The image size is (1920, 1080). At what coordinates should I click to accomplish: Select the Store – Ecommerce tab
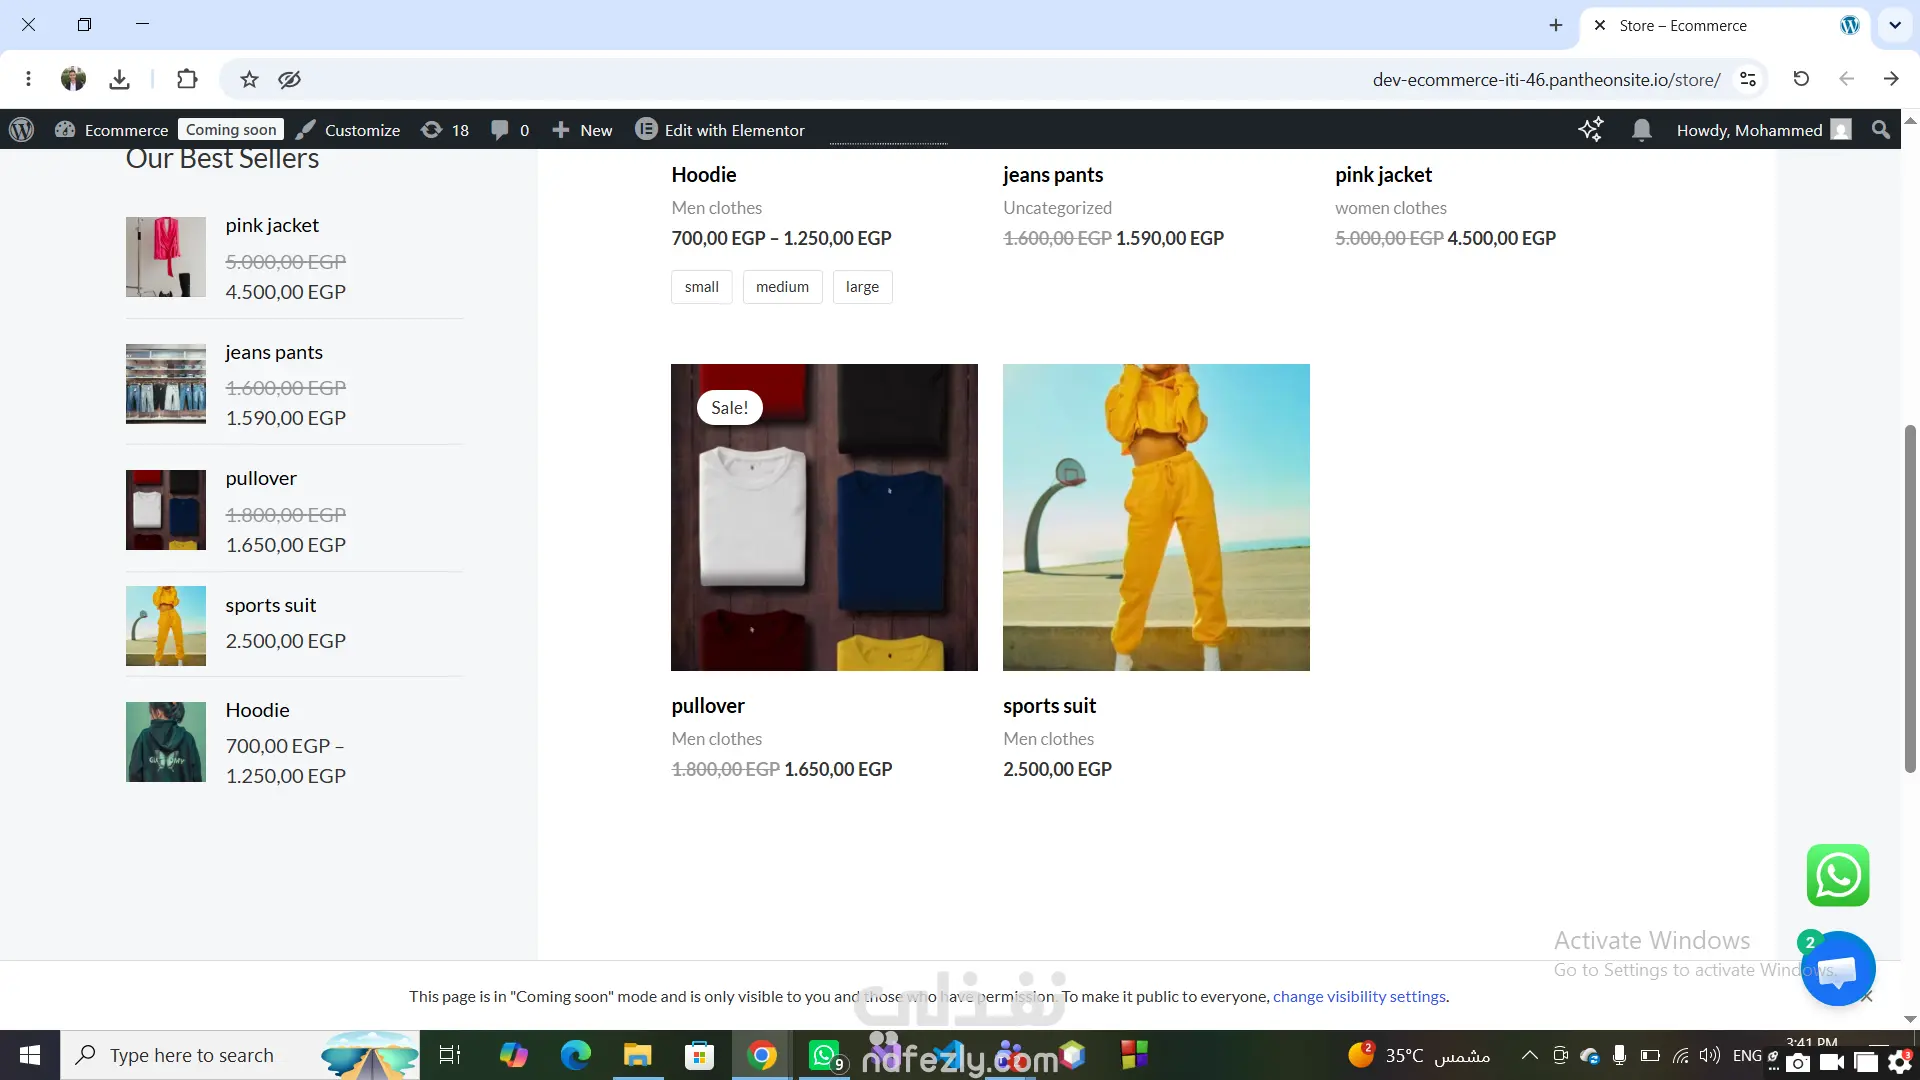coord(1726,25)
